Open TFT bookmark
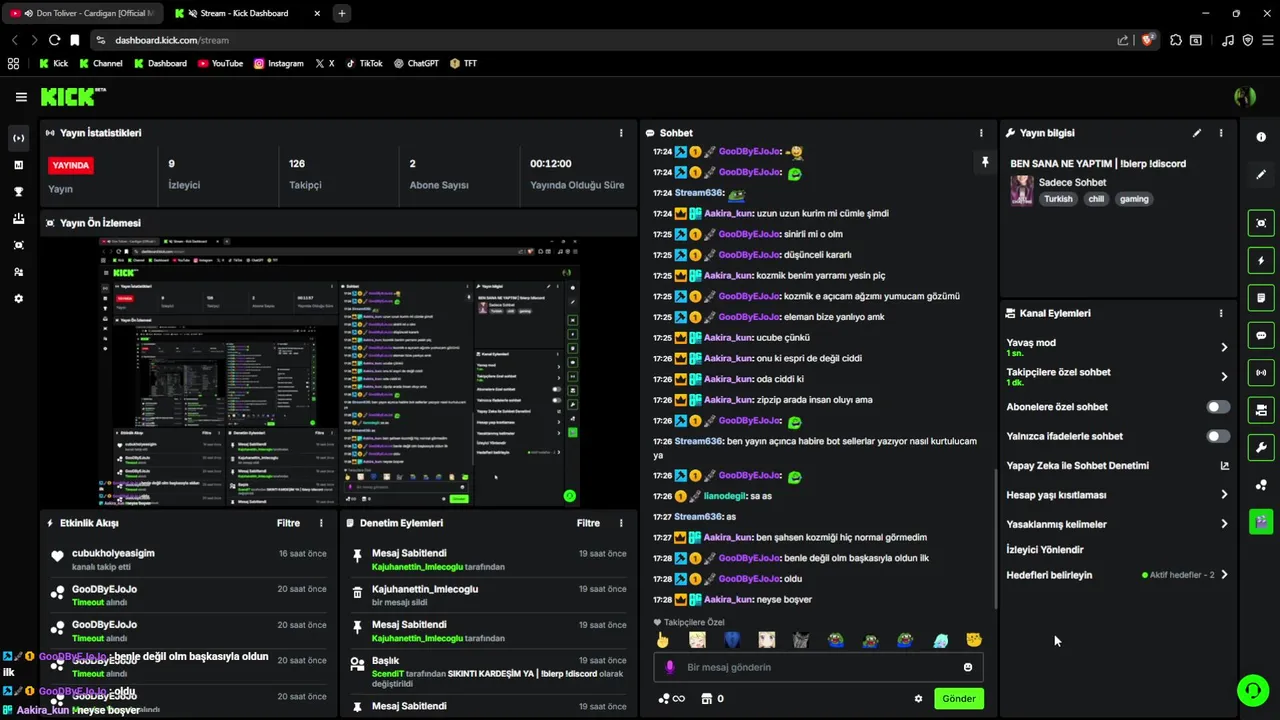Image resolution: width=1280 pixels, height=720 pixels. point(463,63)
